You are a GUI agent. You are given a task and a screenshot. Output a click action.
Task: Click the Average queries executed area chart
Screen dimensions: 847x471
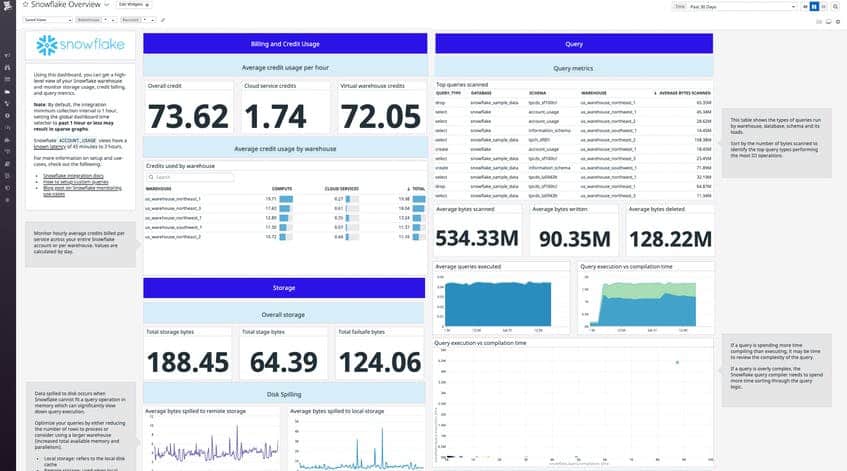click(x=497, y=304)
